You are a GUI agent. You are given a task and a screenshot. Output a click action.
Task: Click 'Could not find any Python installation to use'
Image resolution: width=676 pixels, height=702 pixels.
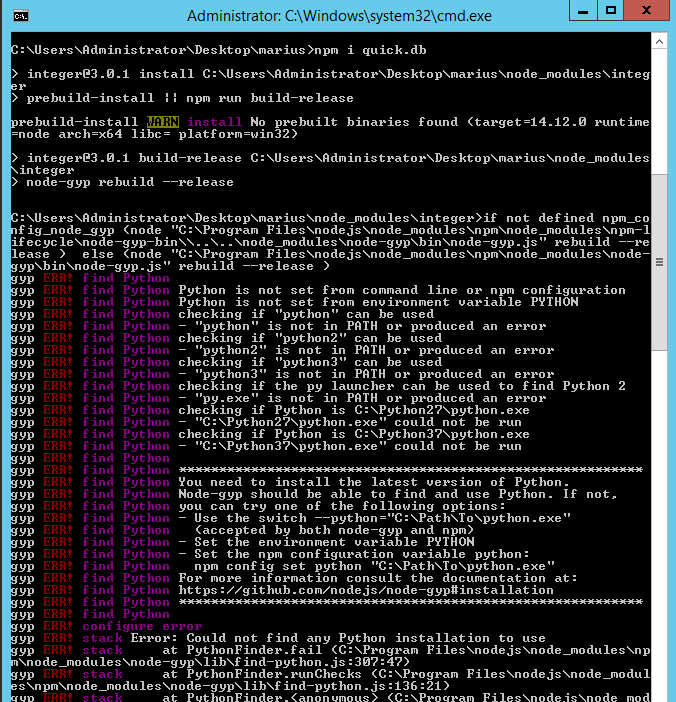(366, 638)
